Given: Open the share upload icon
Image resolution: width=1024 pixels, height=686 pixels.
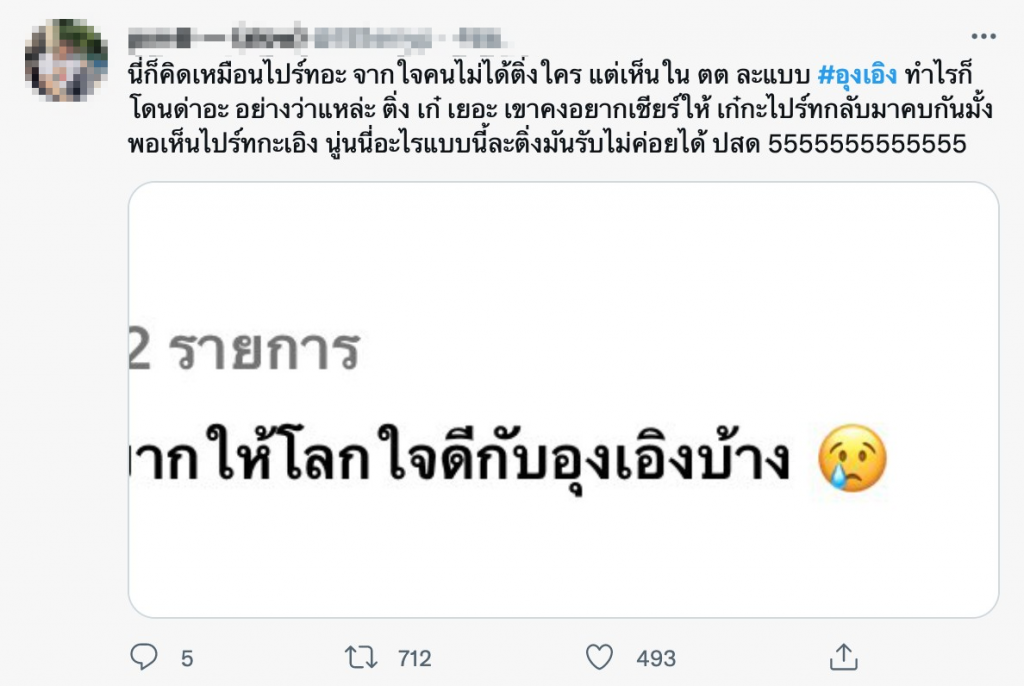Looking at the screenshot, I should point(843,657).
